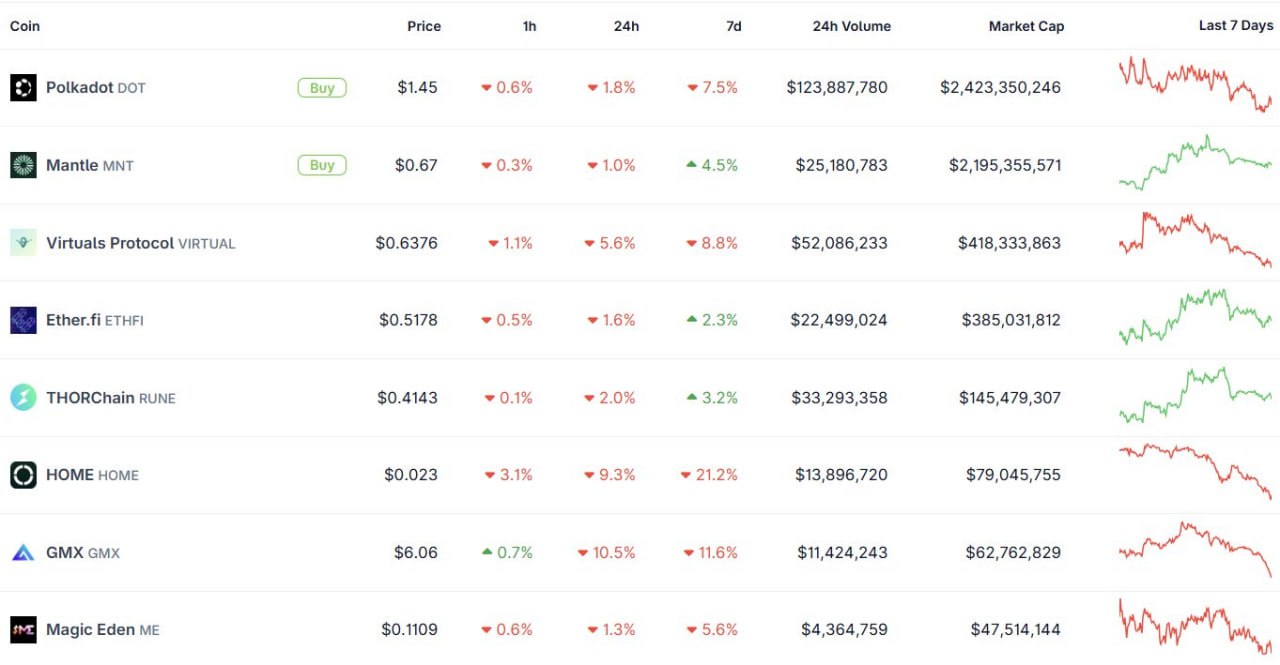Sort by the Price column header

(x=424, y=26)
